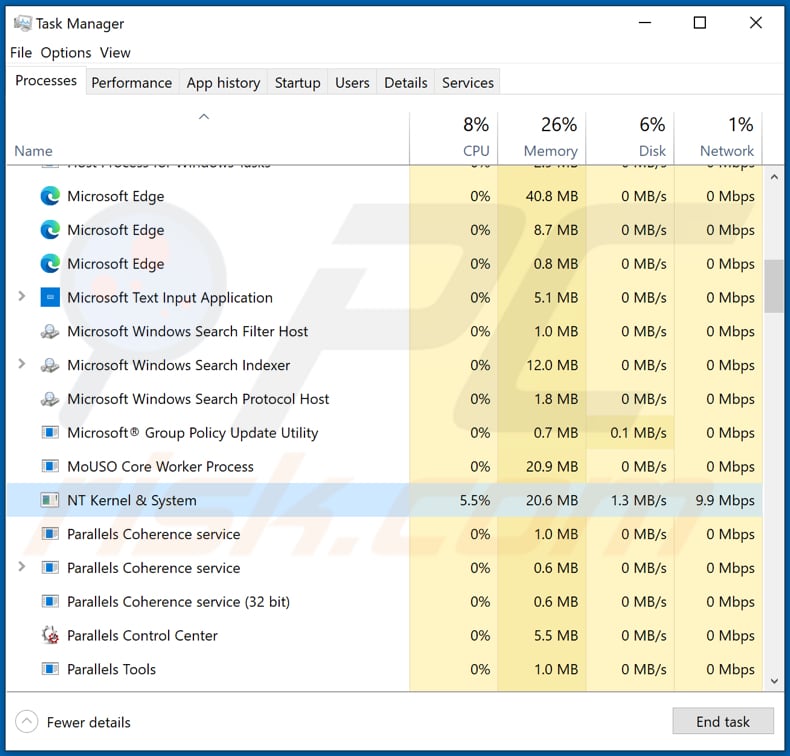Click the 0.1 MB/s disk value
The width and height of the screenshot is (790, 756).
point(638,433)
